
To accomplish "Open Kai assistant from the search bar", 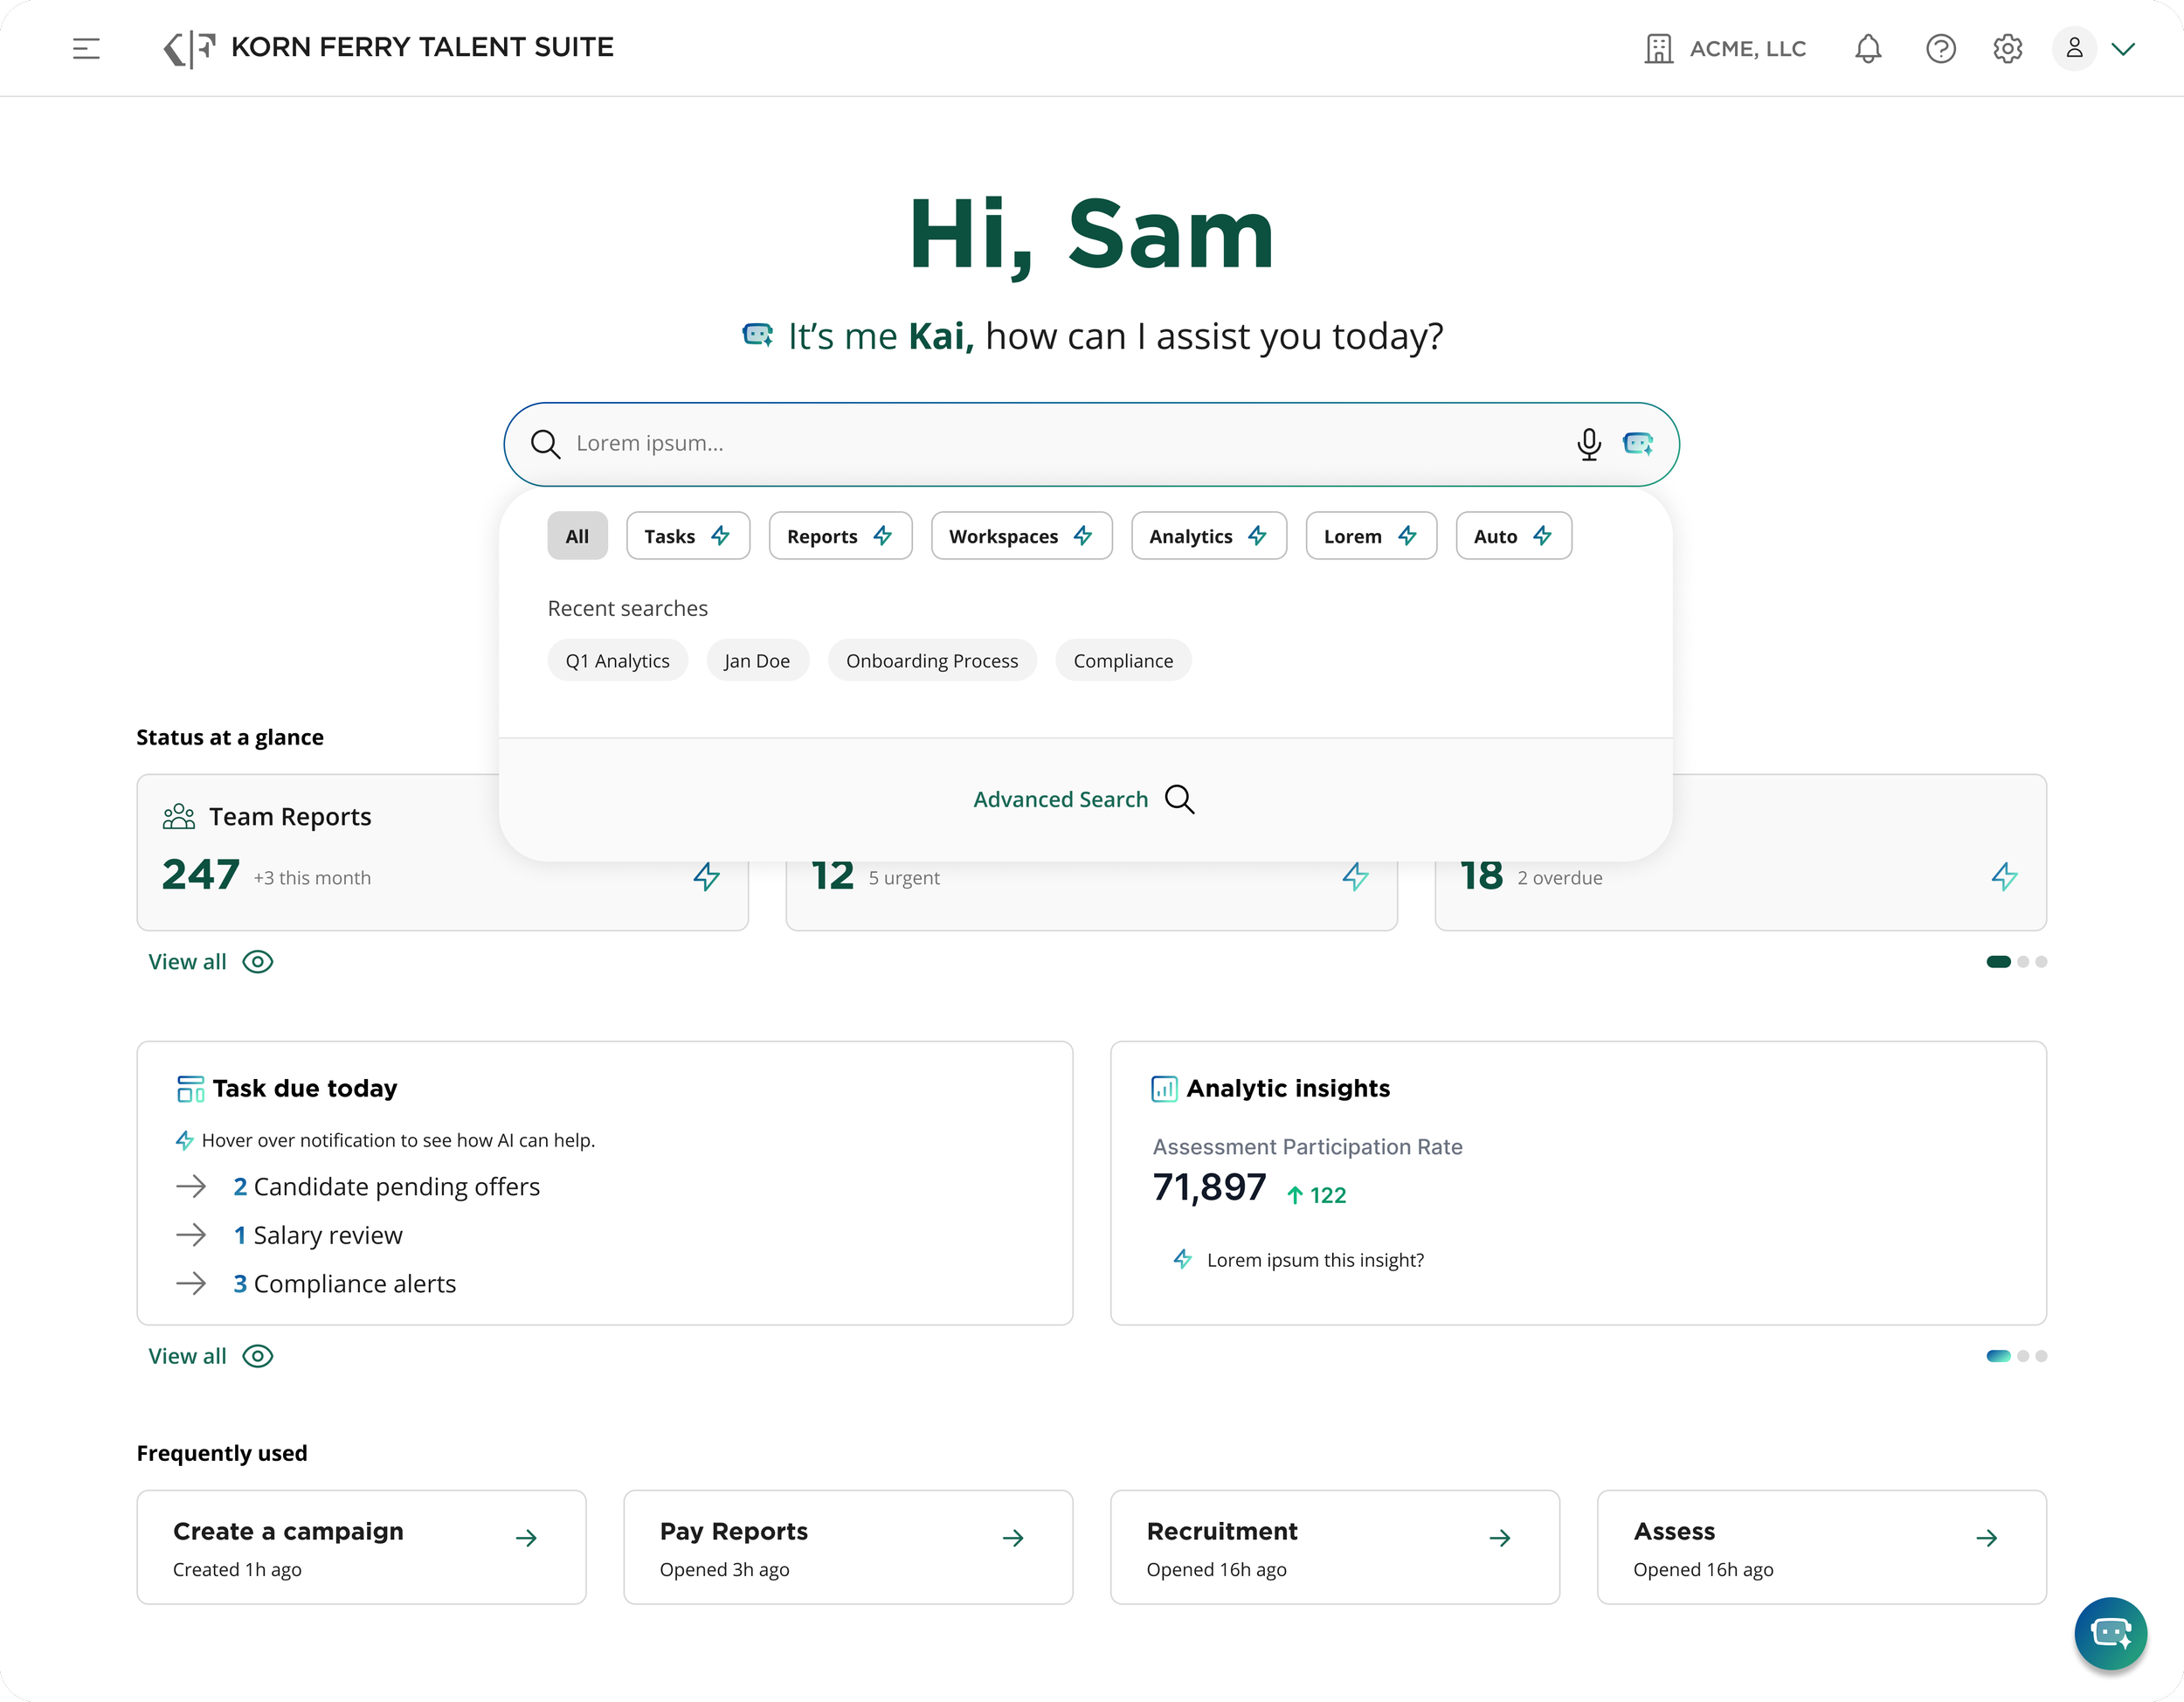I will click(x=1638, y=444).
